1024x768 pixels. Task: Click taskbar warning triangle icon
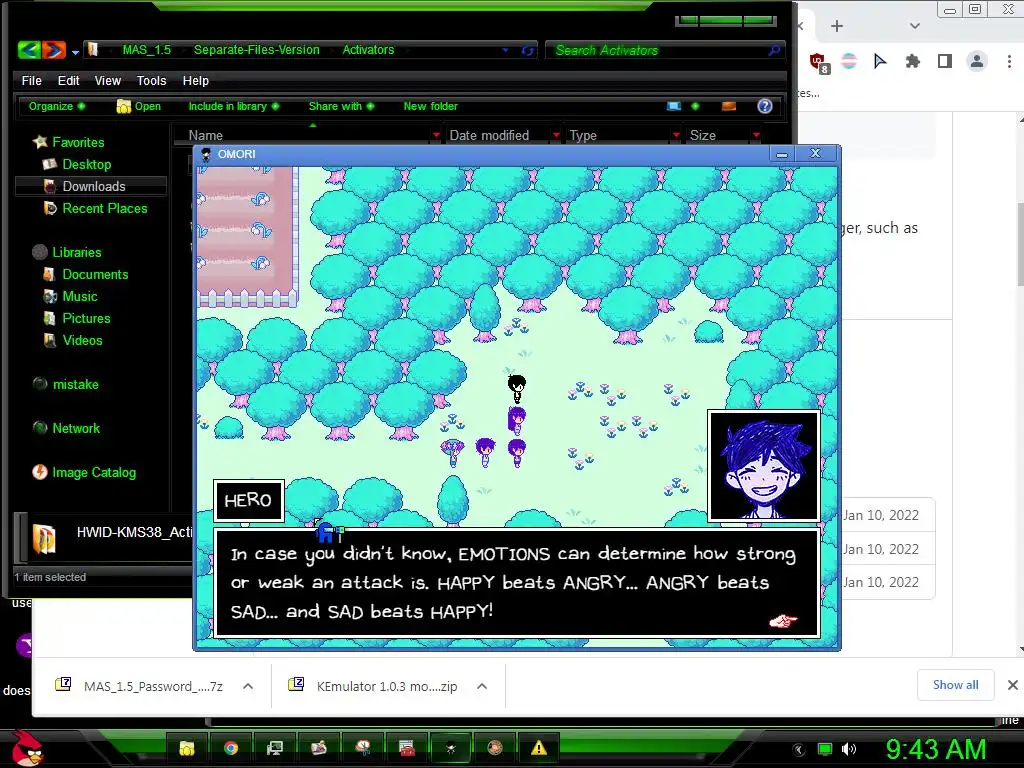coord(539,748)
